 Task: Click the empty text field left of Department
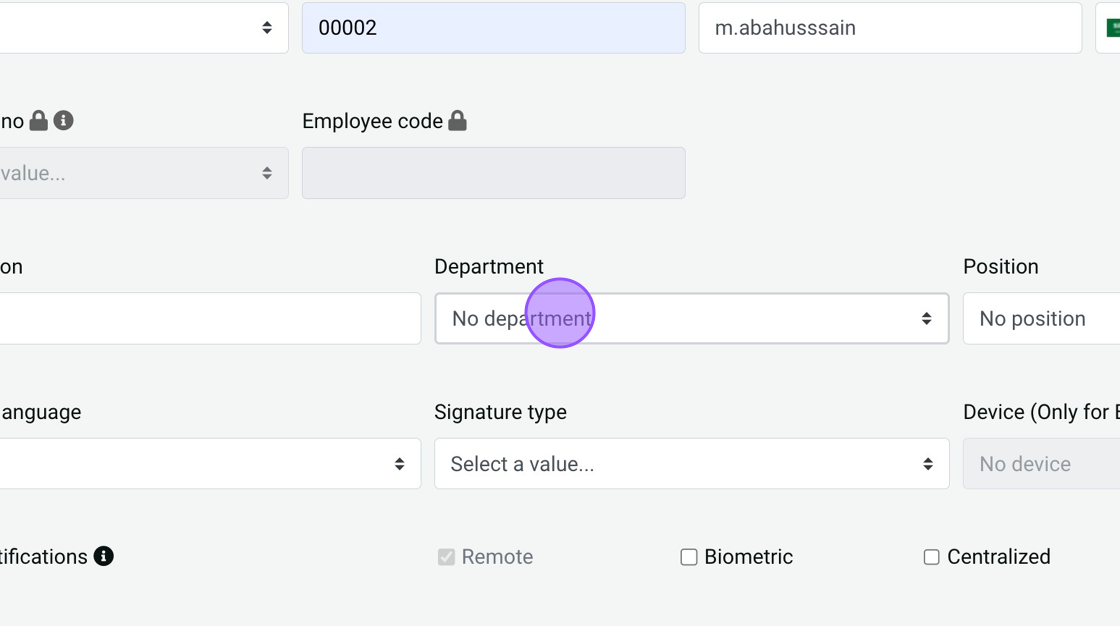210,318
